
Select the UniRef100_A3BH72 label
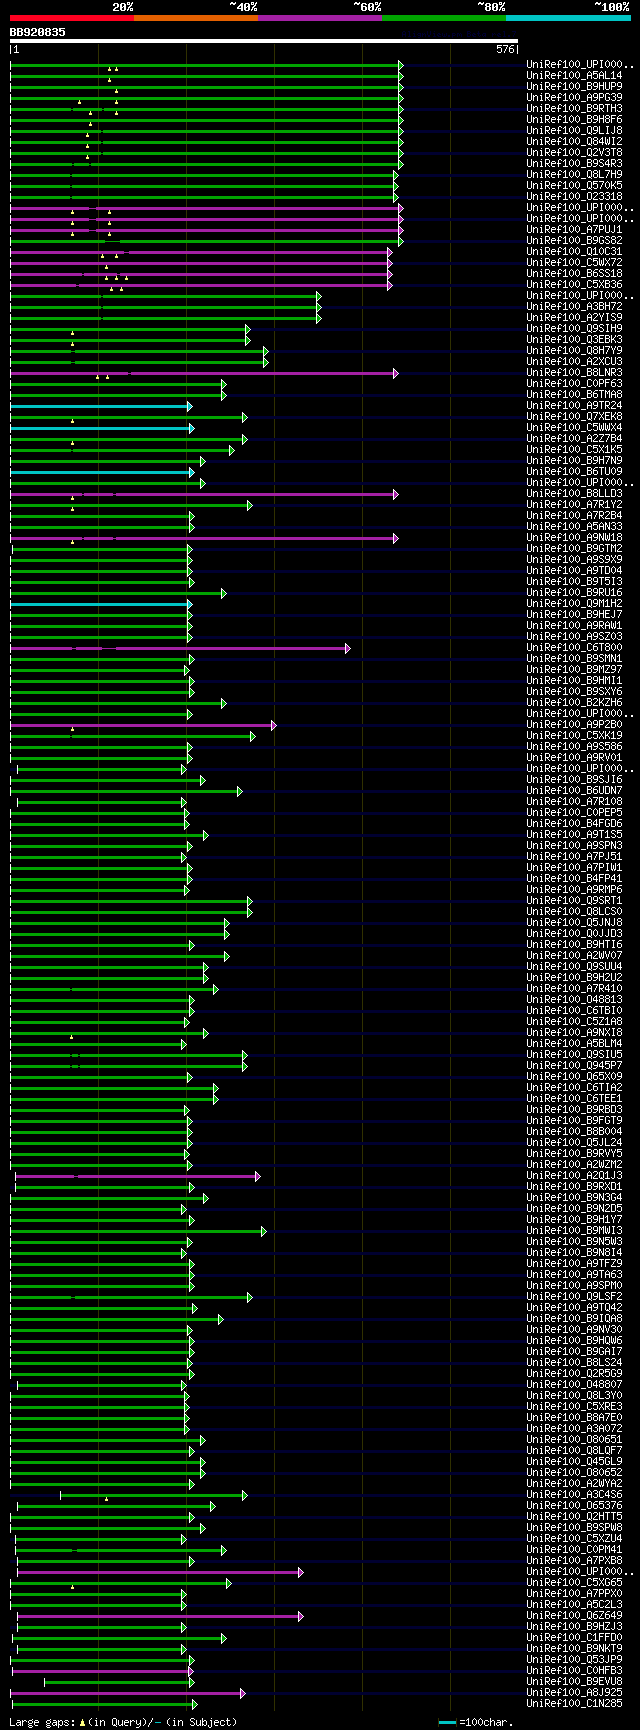click(574, 307)
